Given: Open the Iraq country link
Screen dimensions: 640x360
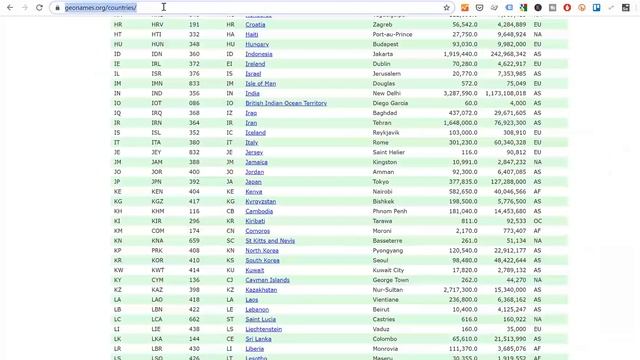Looking at the screenshot, I should pos(251,113).
